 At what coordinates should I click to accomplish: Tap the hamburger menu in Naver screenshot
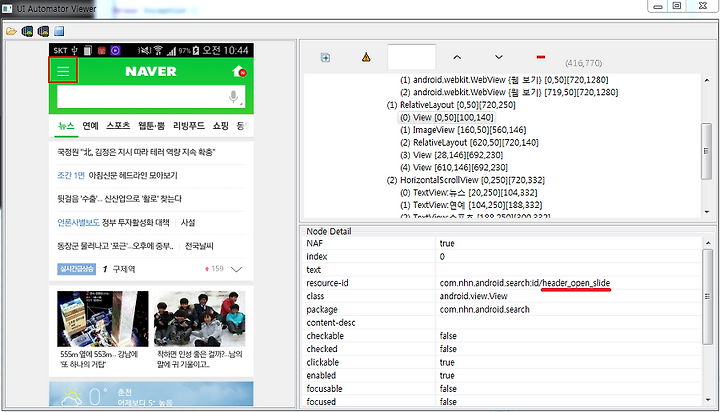(63, 71)
